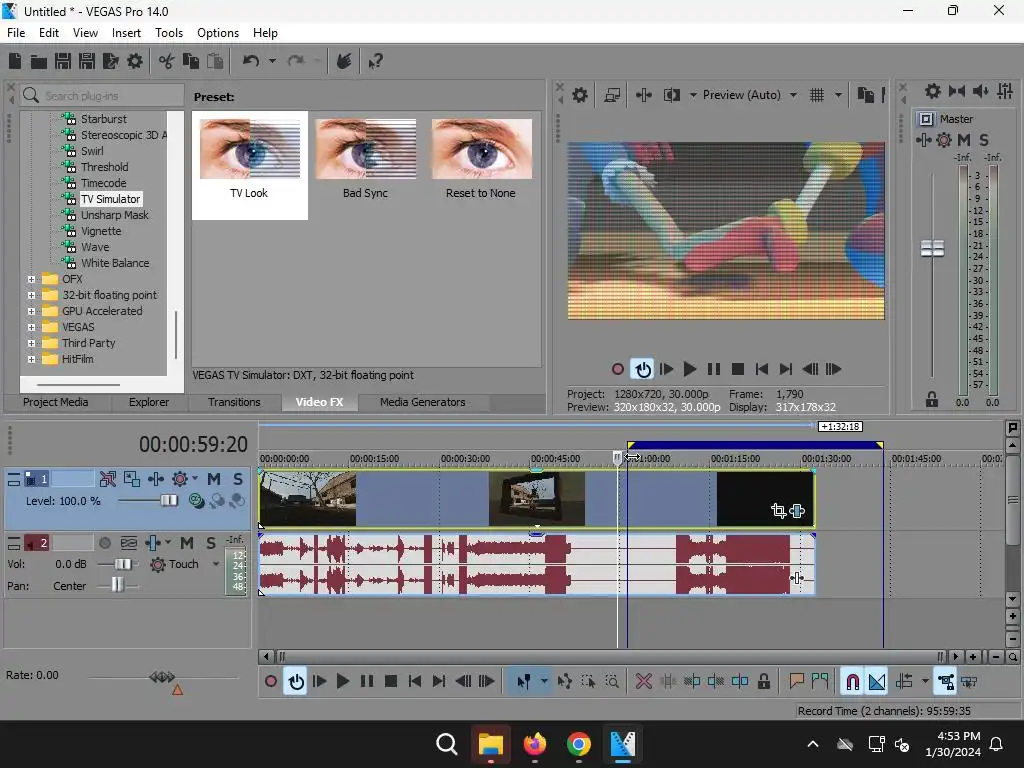
Task: Play the timeline from the bottom transport
Action: [x=343, y=682]
